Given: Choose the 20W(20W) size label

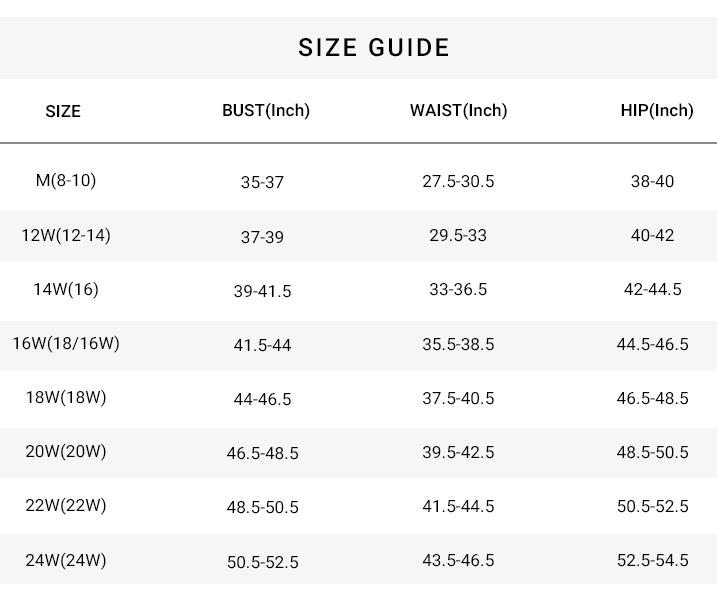Looking at the screenshot, I should (x=66, y=451).
